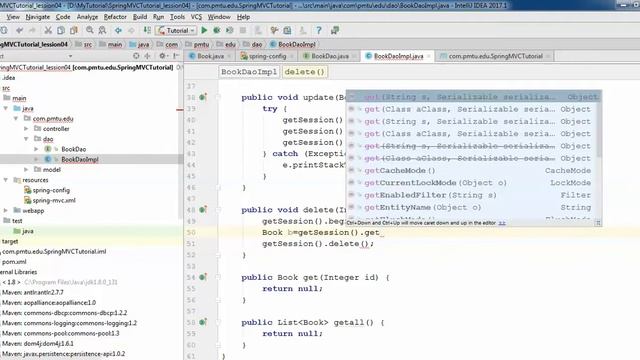Open Project Structure toolbar icon
640x360 pixels.
coord(287,30)
